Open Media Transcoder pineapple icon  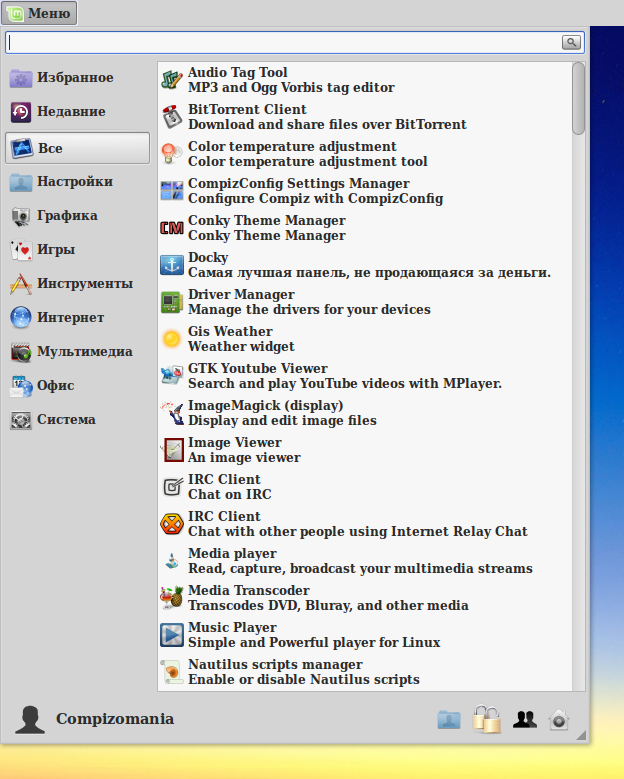tap(172, 598)
